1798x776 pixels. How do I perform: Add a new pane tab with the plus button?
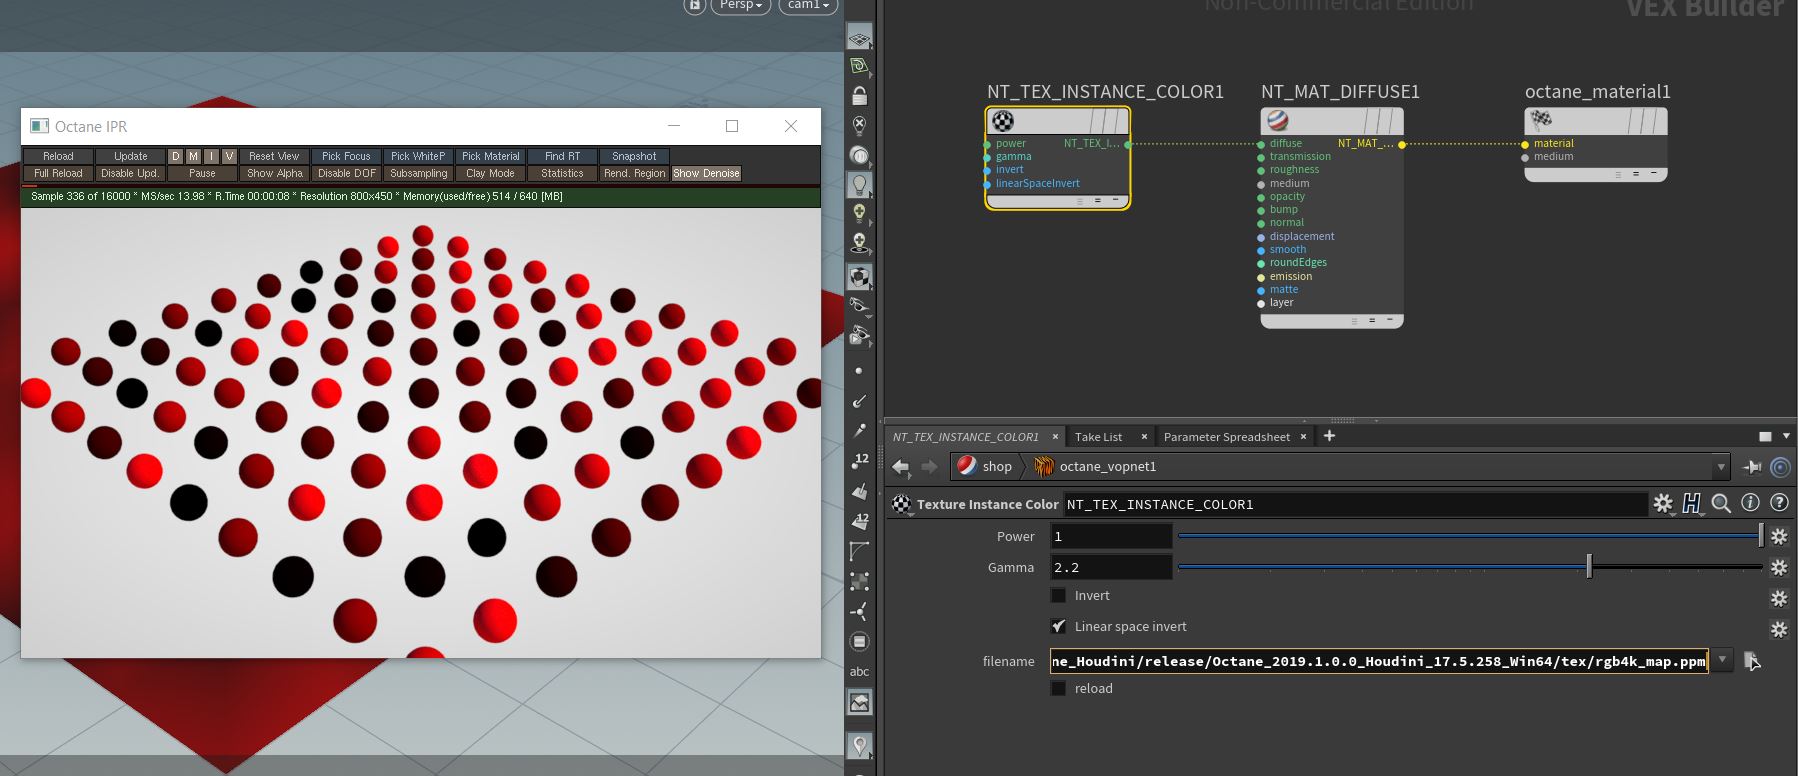pyautogui.click(x=1329, y=436)
